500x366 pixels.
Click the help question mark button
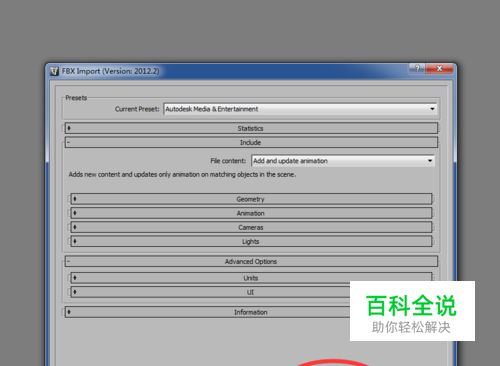tap(417, 68)
